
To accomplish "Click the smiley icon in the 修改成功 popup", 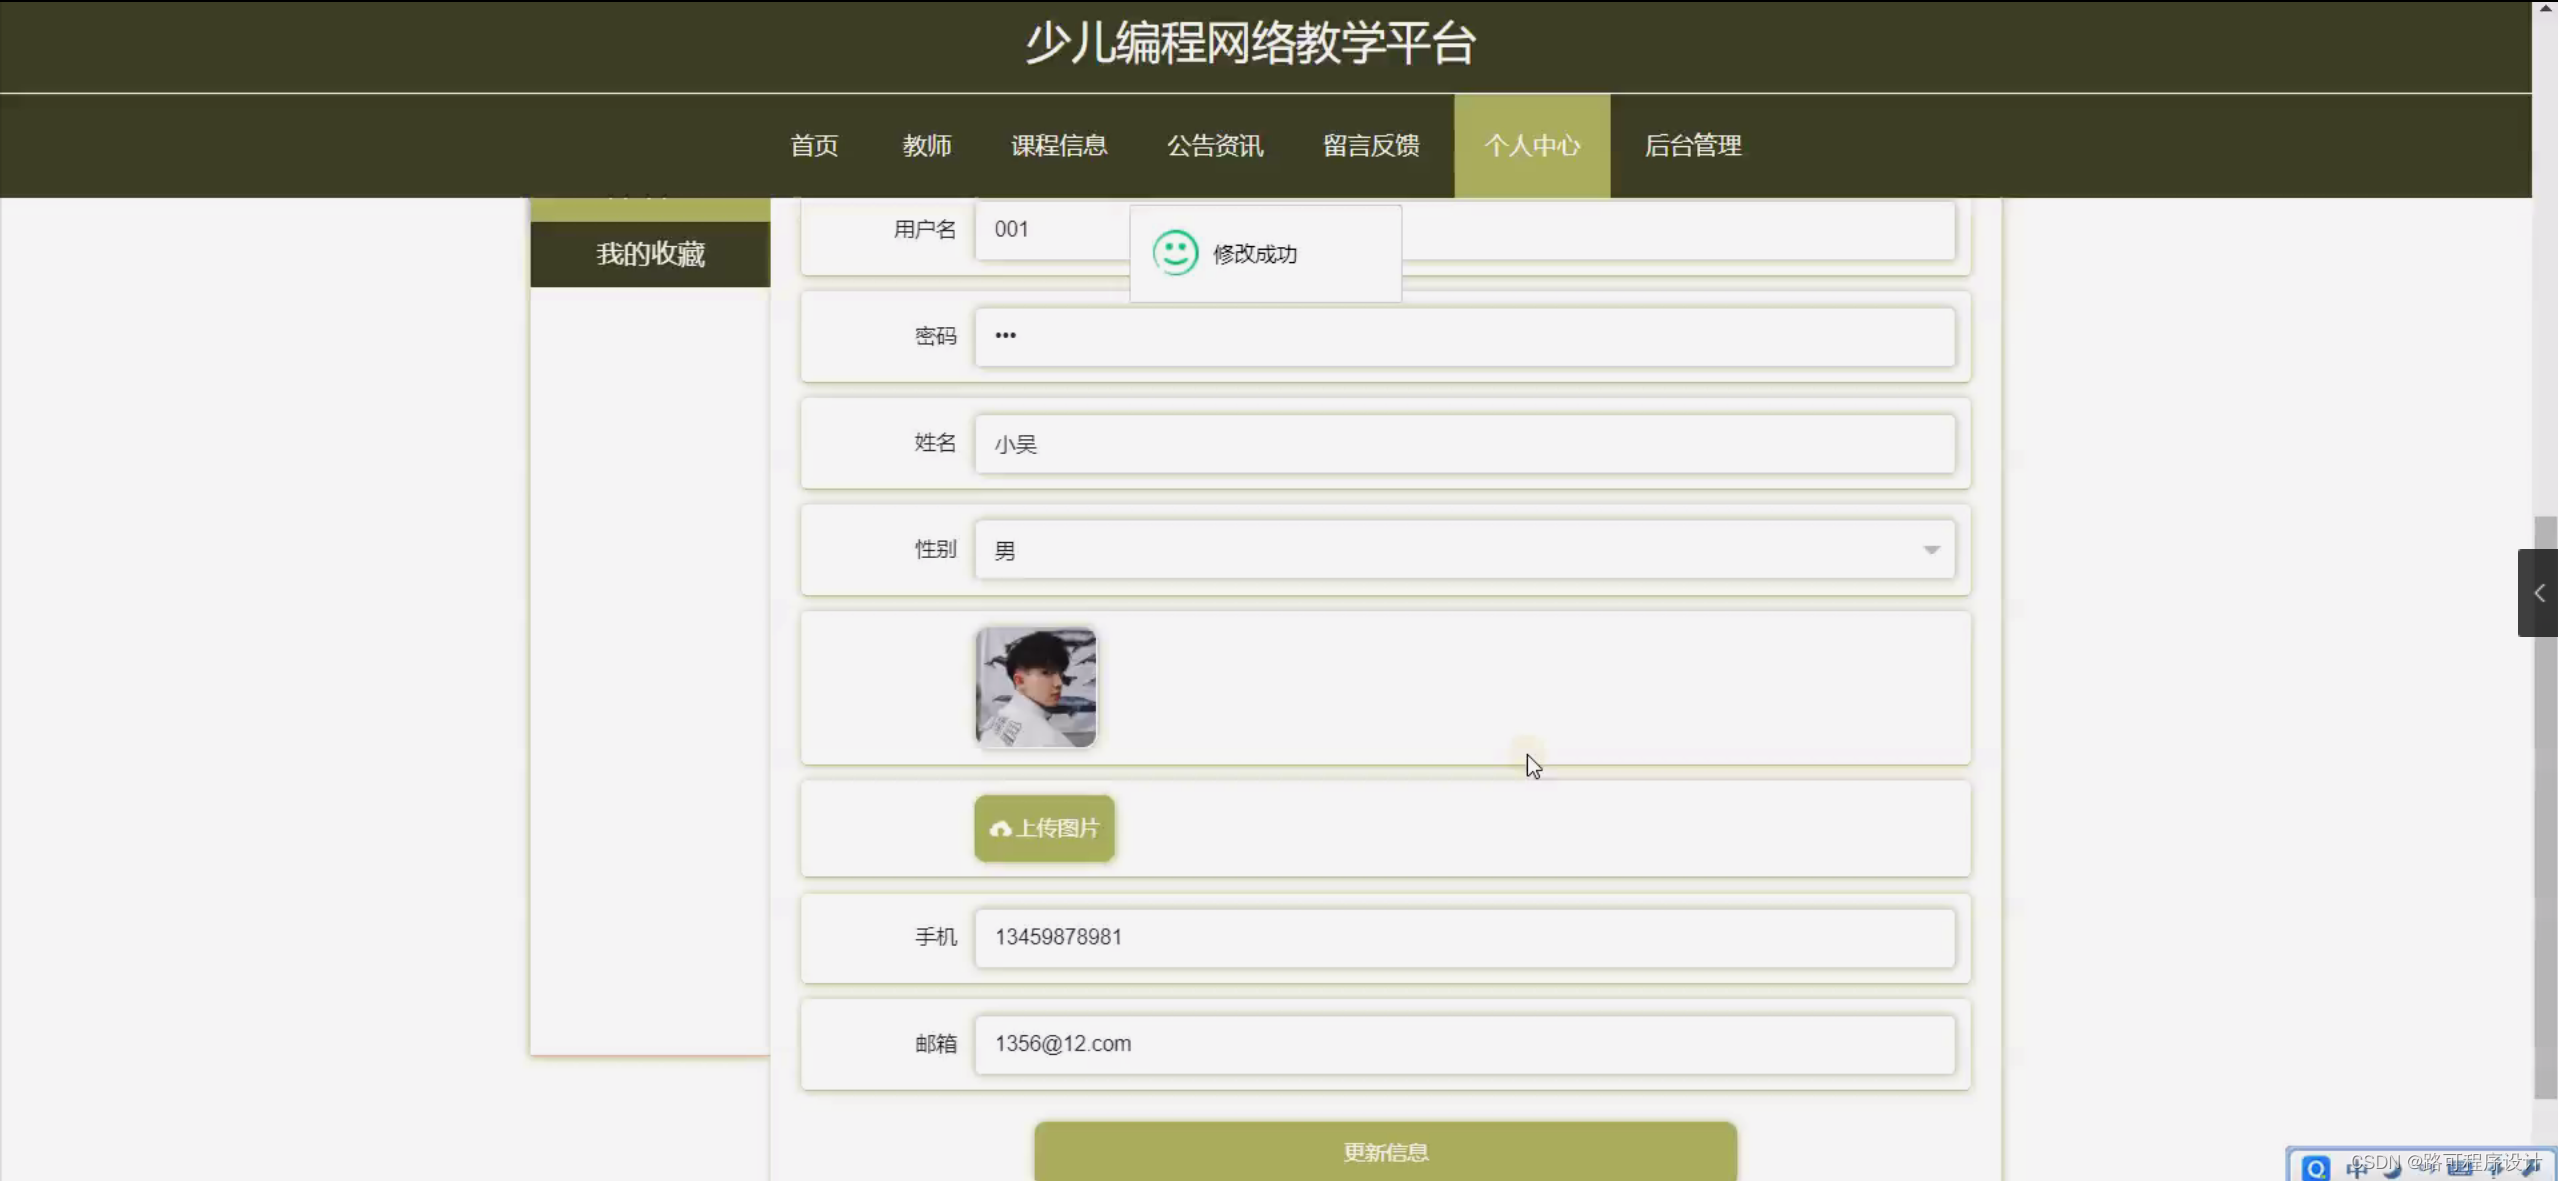I will click(x=1175, y=253).
